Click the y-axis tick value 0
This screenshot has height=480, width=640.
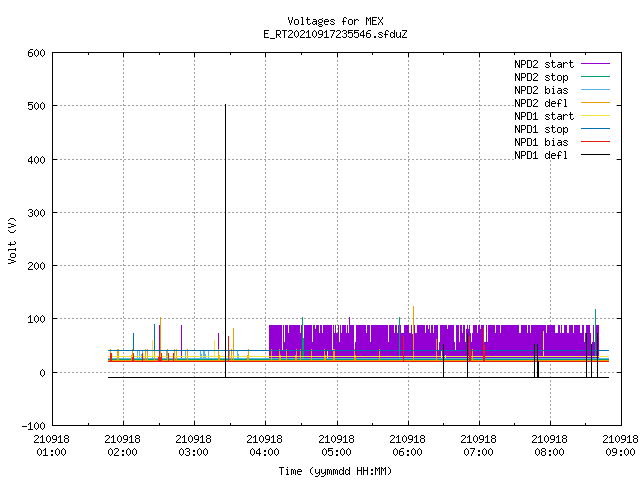[42, 373]
